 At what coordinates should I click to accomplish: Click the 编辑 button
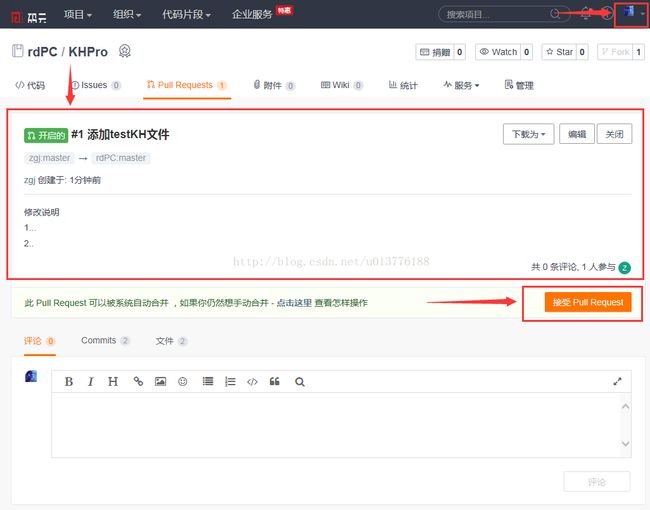[577, 134]
